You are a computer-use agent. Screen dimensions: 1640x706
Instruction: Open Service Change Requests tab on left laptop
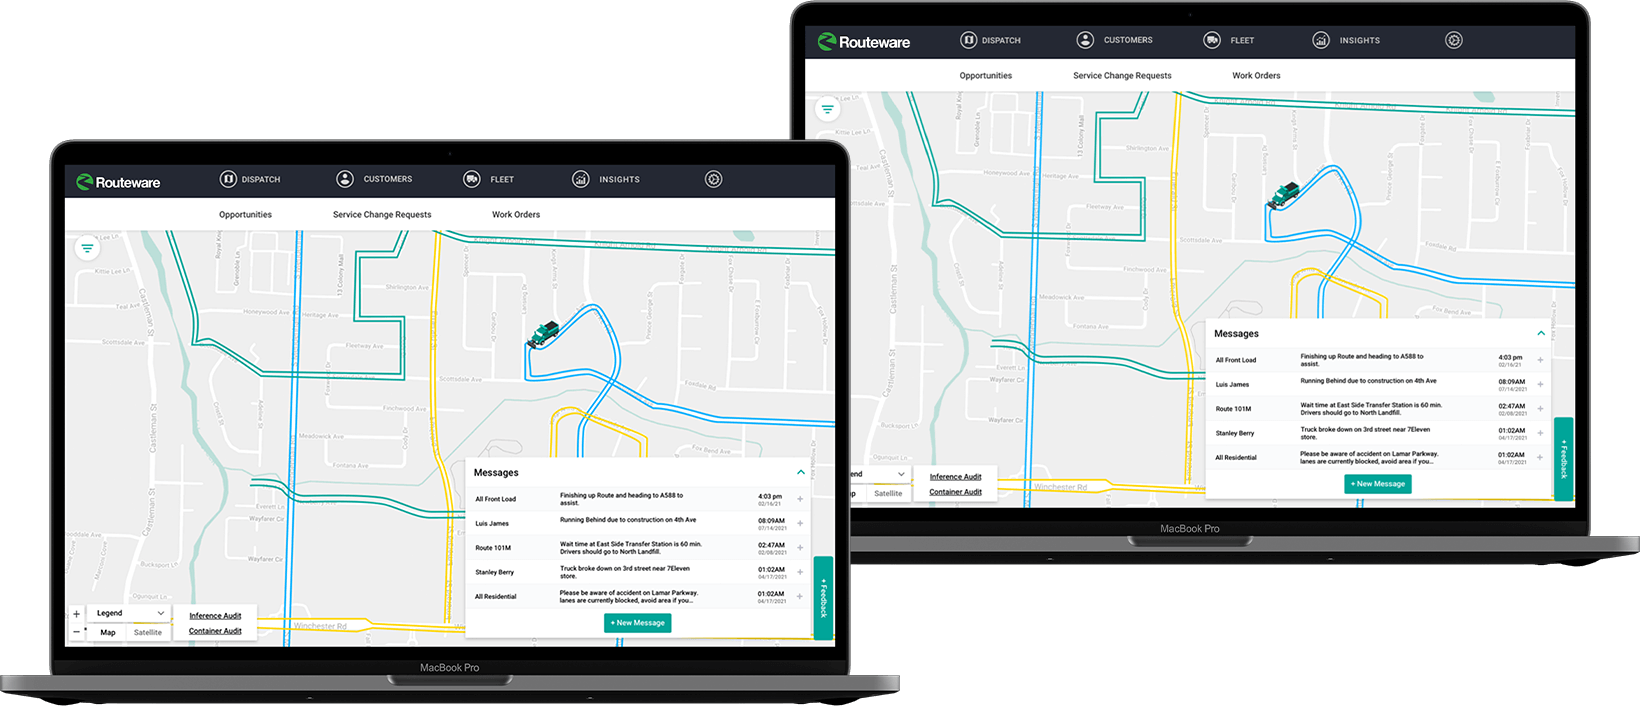382,214
